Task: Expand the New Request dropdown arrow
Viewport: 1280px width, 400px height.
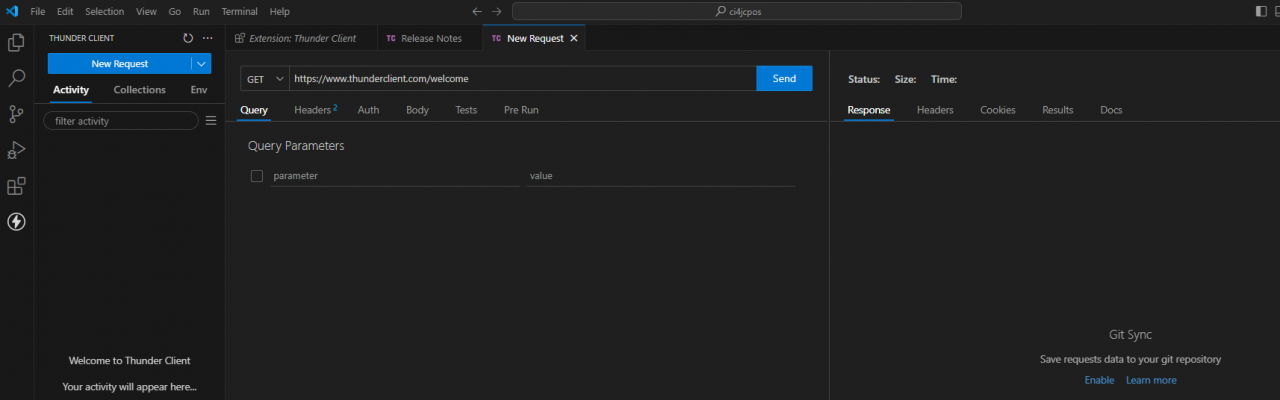Action: point(201,64)
